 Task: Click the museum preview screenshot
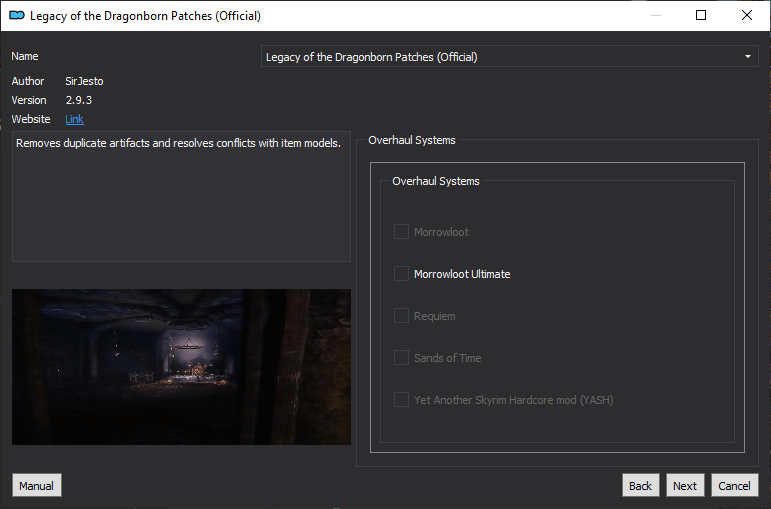point(181,367)
